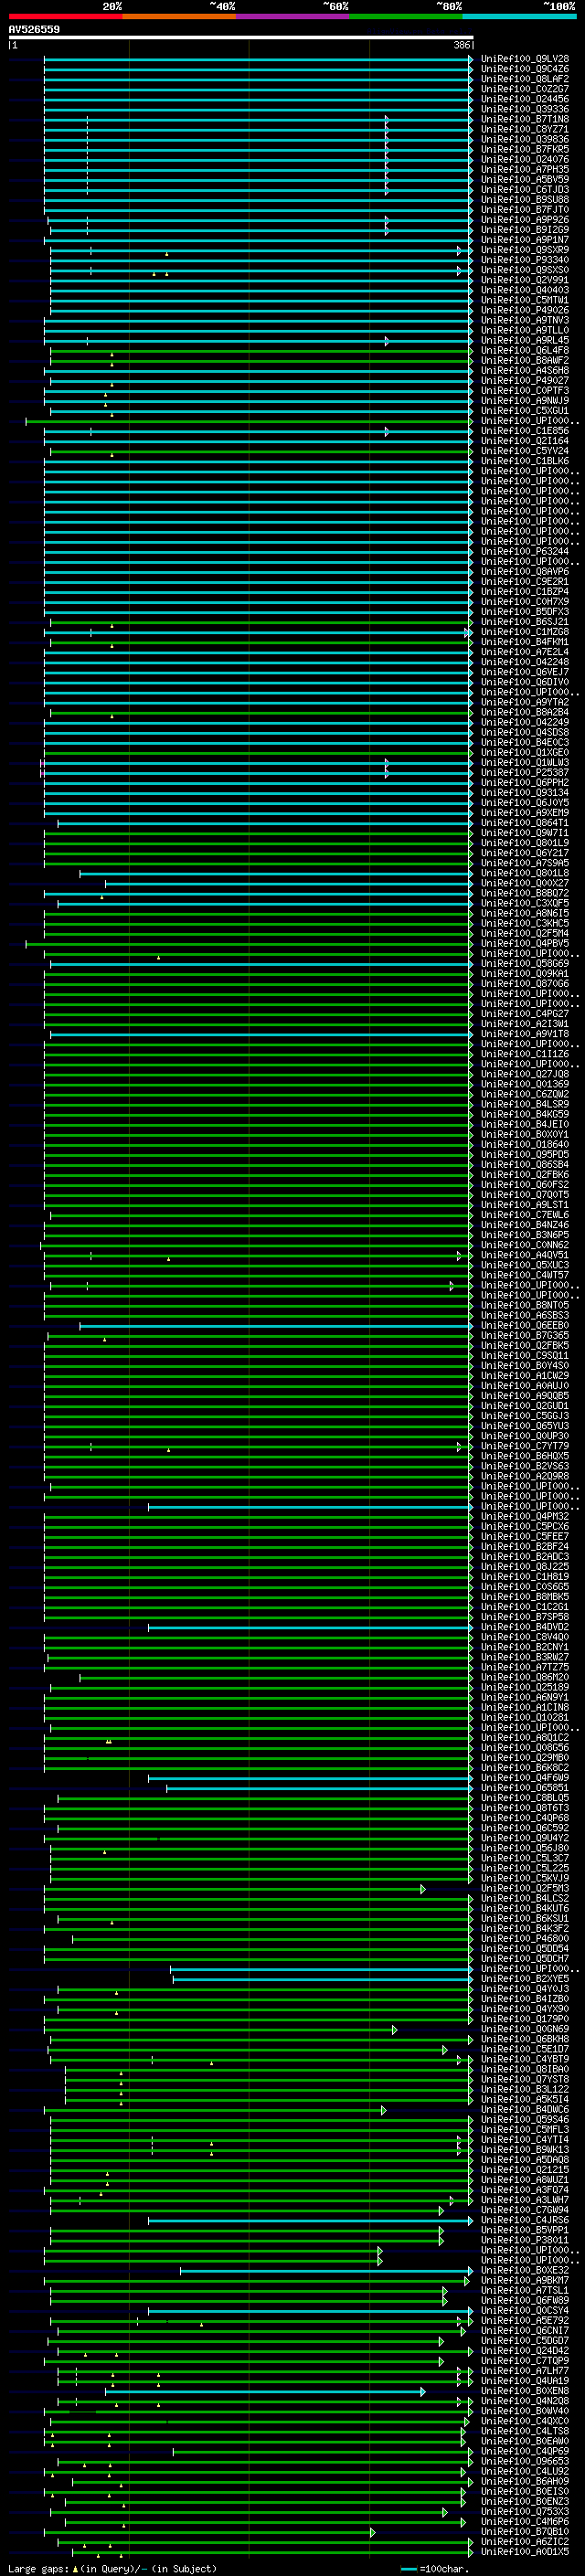Click the green arrowhead on the UniRef100_Q0GN69 row
Screen dimensions: 585x2576
(x=394, y=2029)
